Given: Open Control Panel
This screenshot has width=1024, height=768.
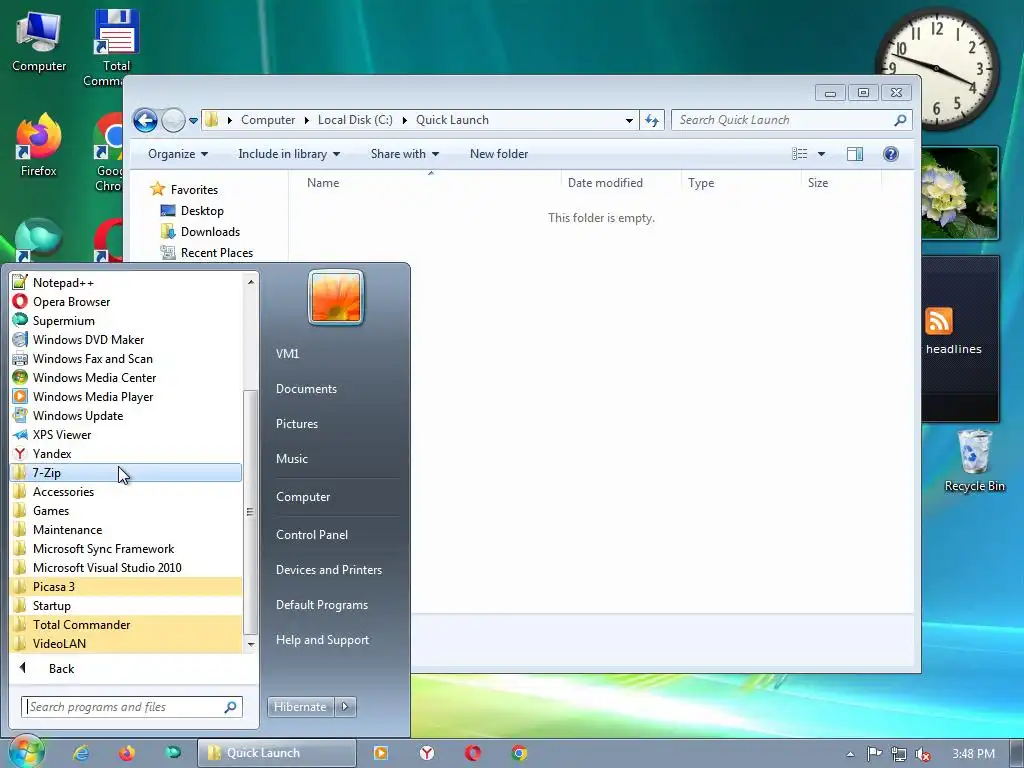Looking at the screenshot, I should coord(312,535).
